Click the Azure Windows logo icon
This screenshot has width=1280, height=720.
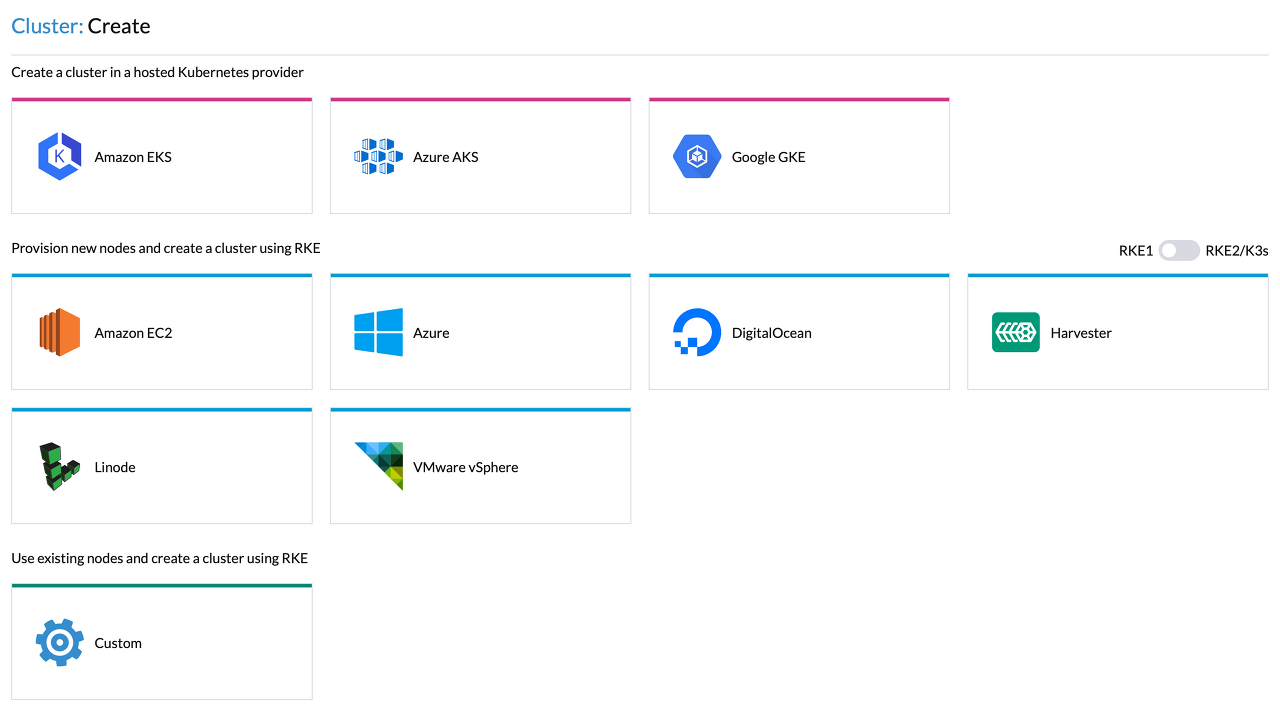(x=378, y=332)
